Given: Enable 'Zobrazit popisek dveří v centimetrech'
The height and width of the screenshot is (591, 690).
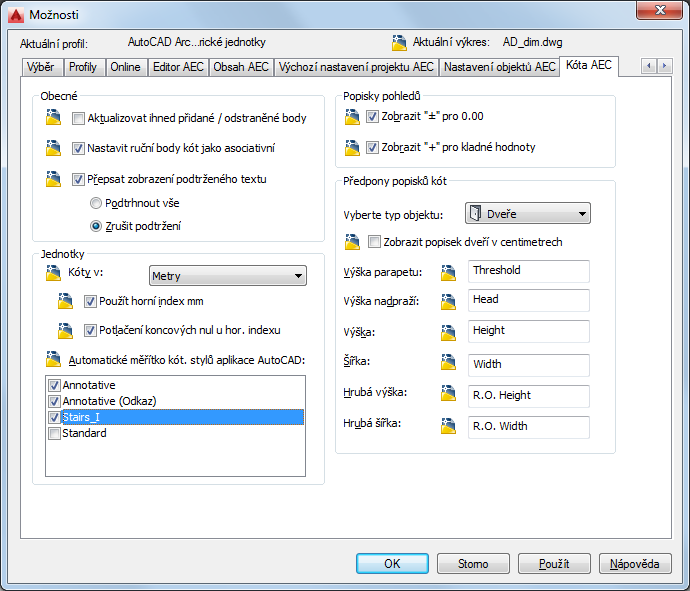Looking at the screenshot, I should tap(374, 242).
